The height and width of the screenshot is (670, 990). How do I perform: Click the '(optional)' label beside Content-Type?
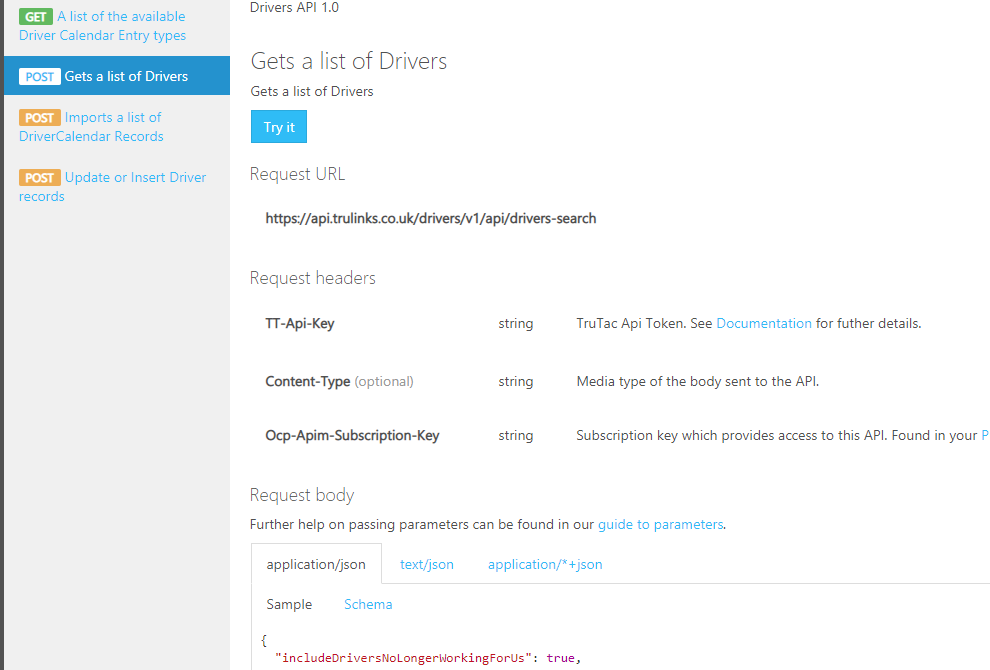[x=384, y=381]
